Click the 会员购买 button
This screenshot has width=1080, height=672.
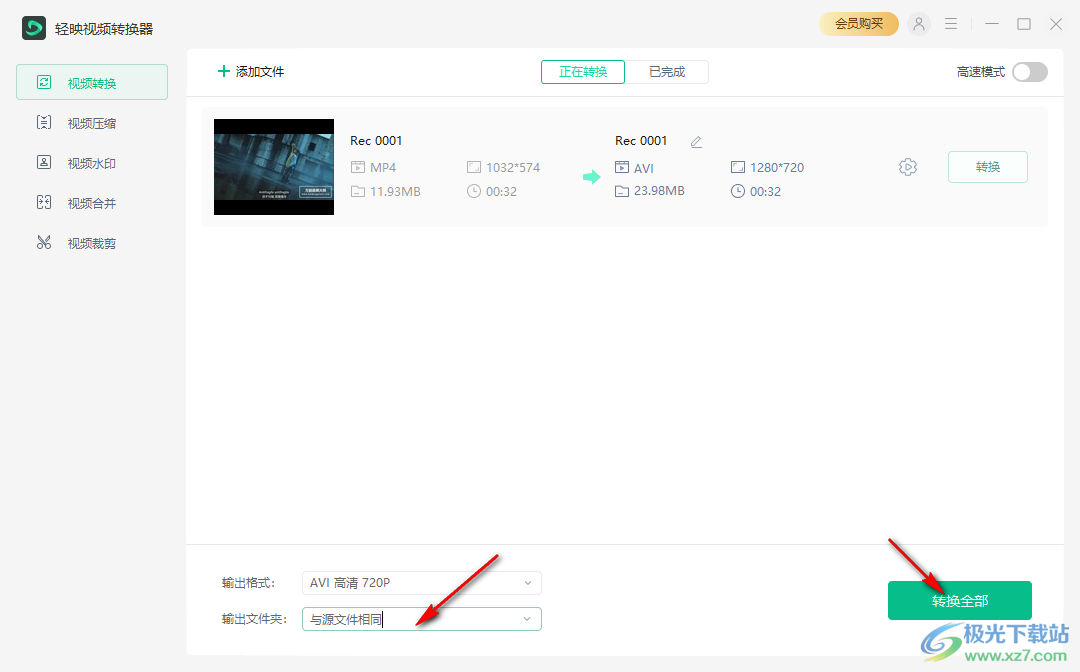(x=858, y=24)
